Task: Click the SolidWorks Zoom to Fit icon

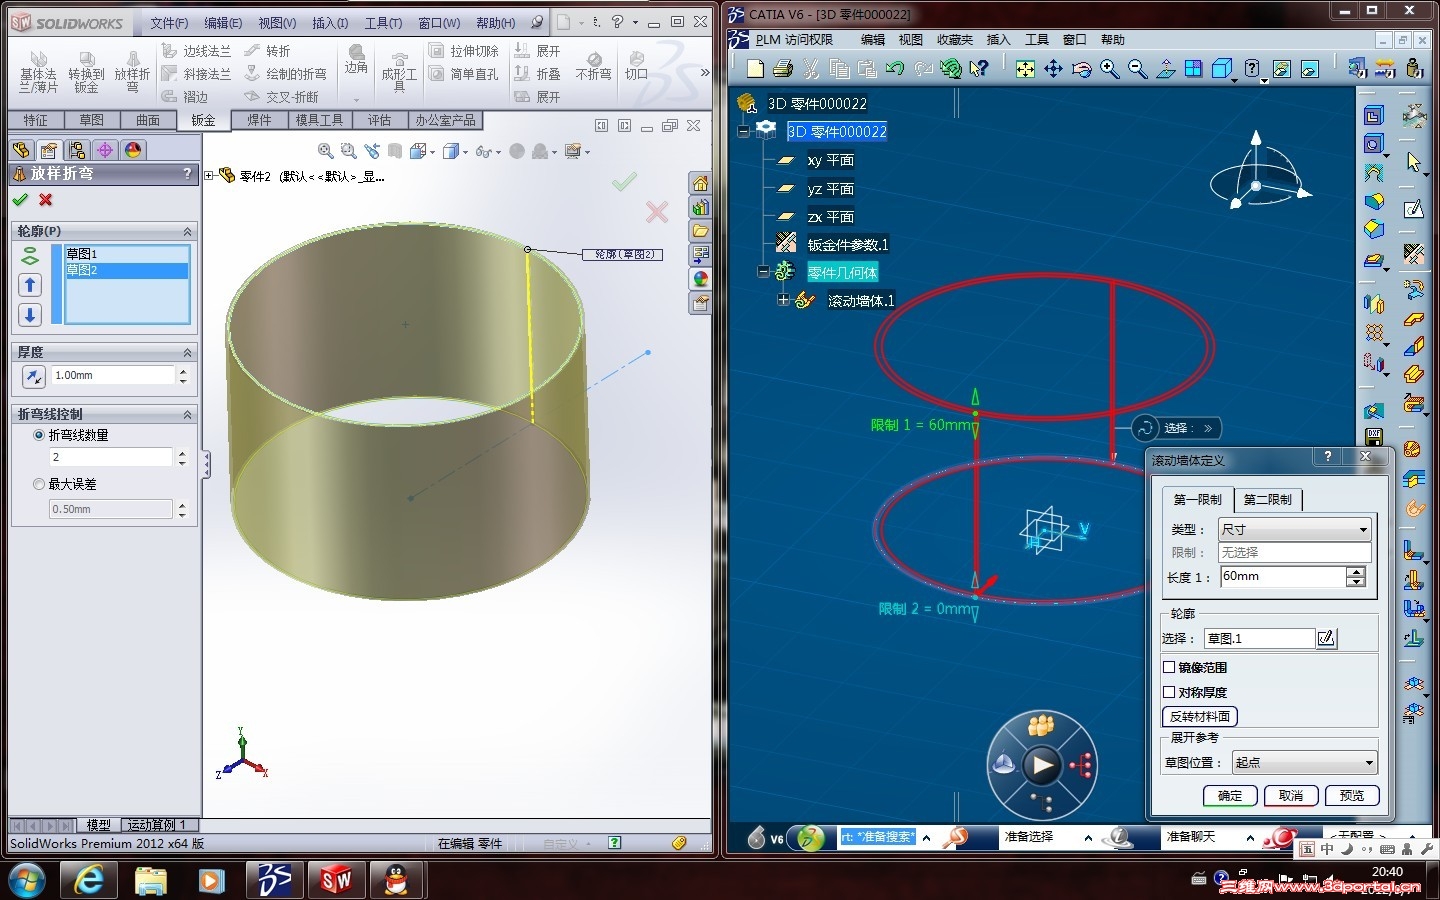Action: pos(326,151)
